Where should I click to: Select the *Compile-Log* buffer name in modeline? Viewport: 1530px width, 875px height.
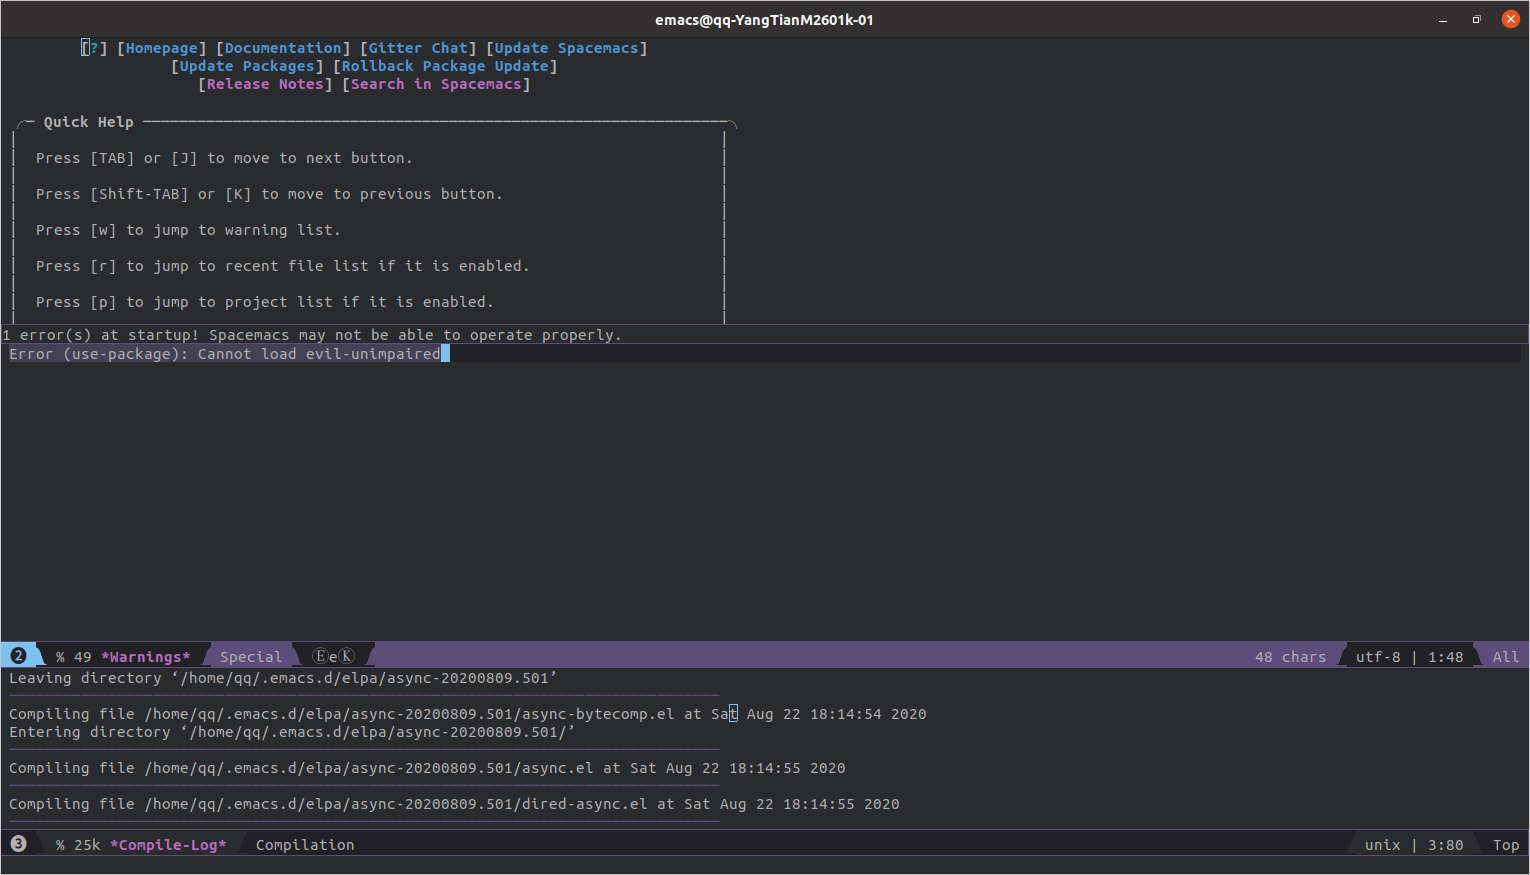[x=168, y=845]
